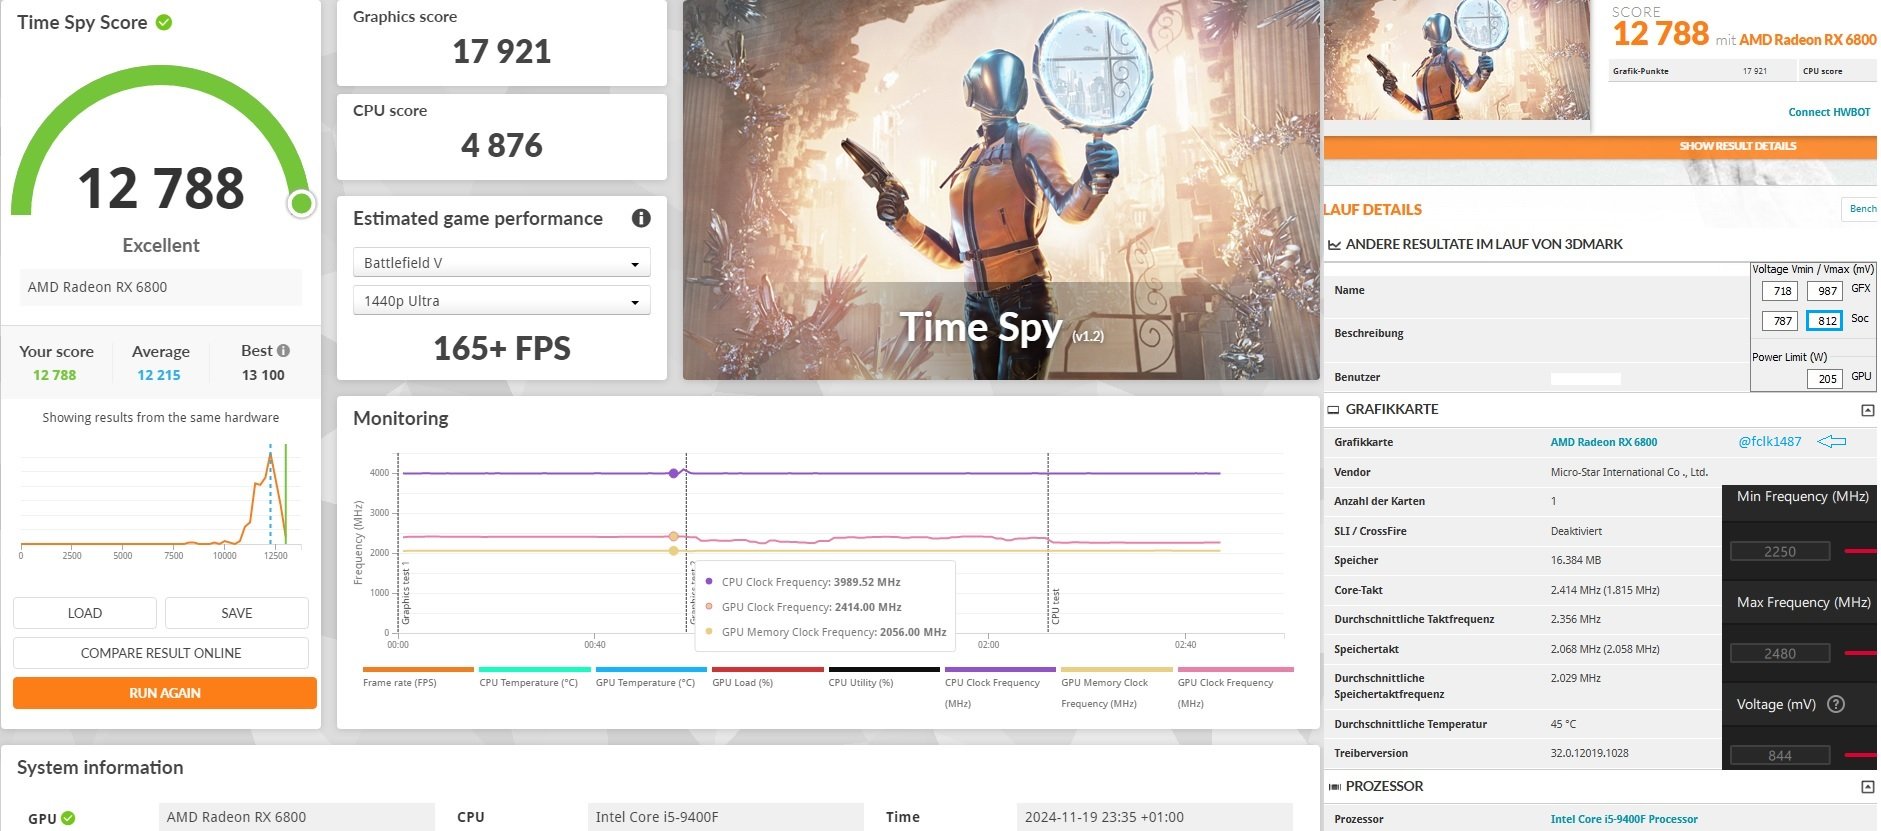
Task: Click Vendor value Micro-Star International Co., Ltd.
Action: coord(1629,472)
